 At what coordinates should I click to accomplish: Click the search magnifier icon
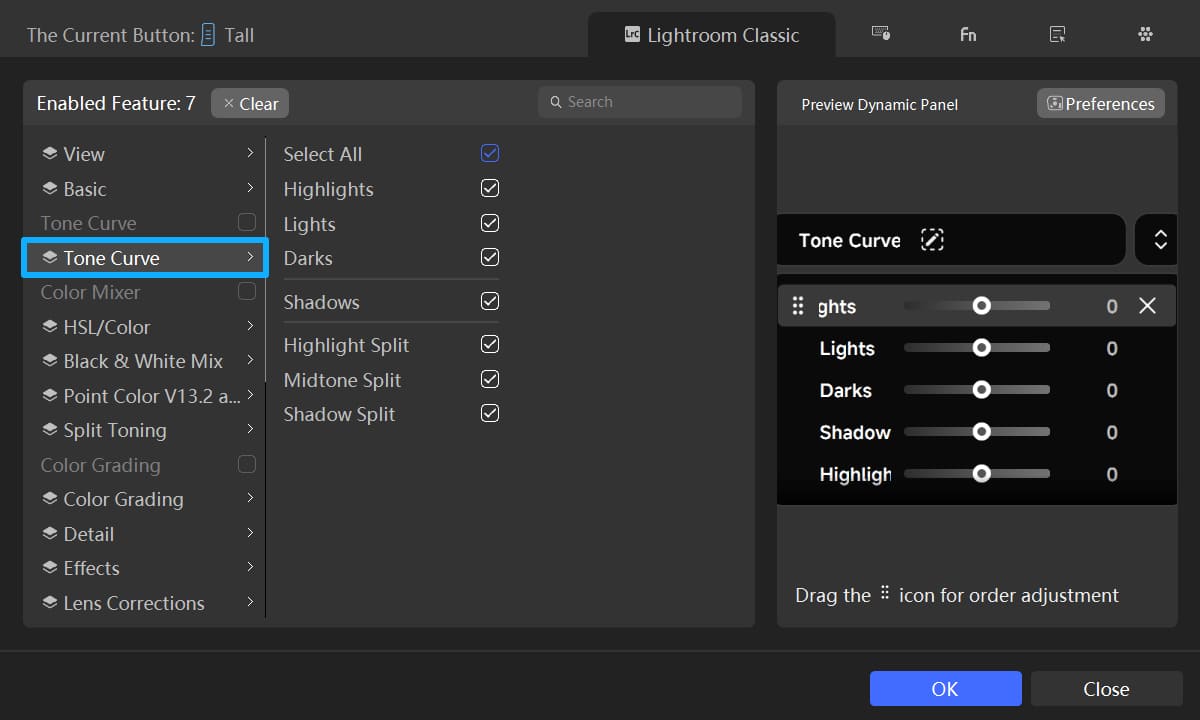557,102
